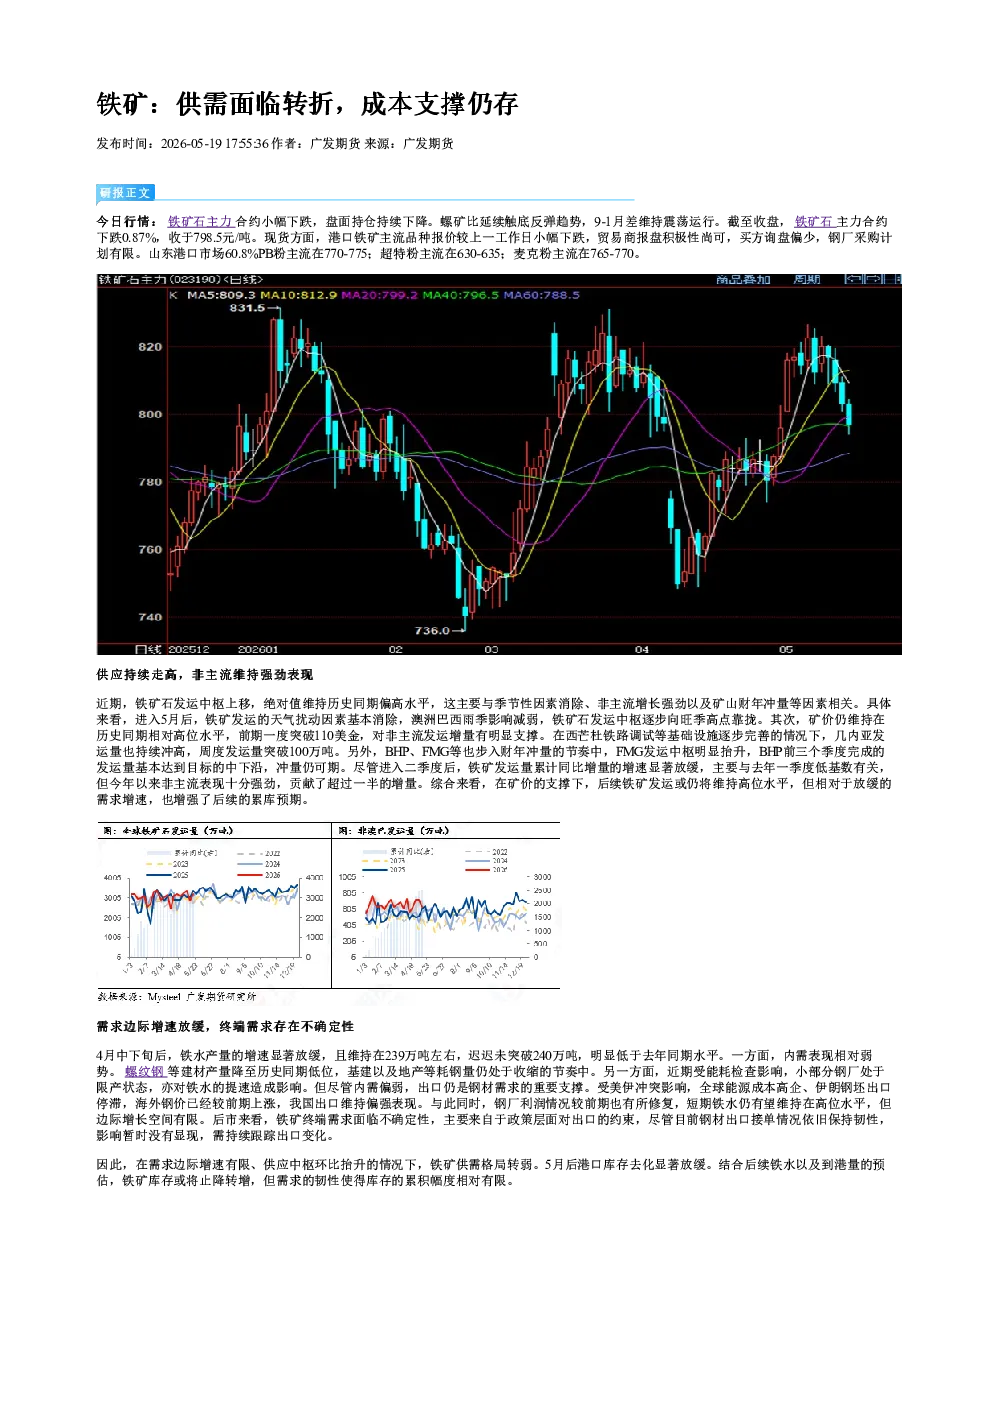Click the heading 供应持续走高，非主流维持强劲表现
The width and height of the screenshot is (992, 1403).
204,675
